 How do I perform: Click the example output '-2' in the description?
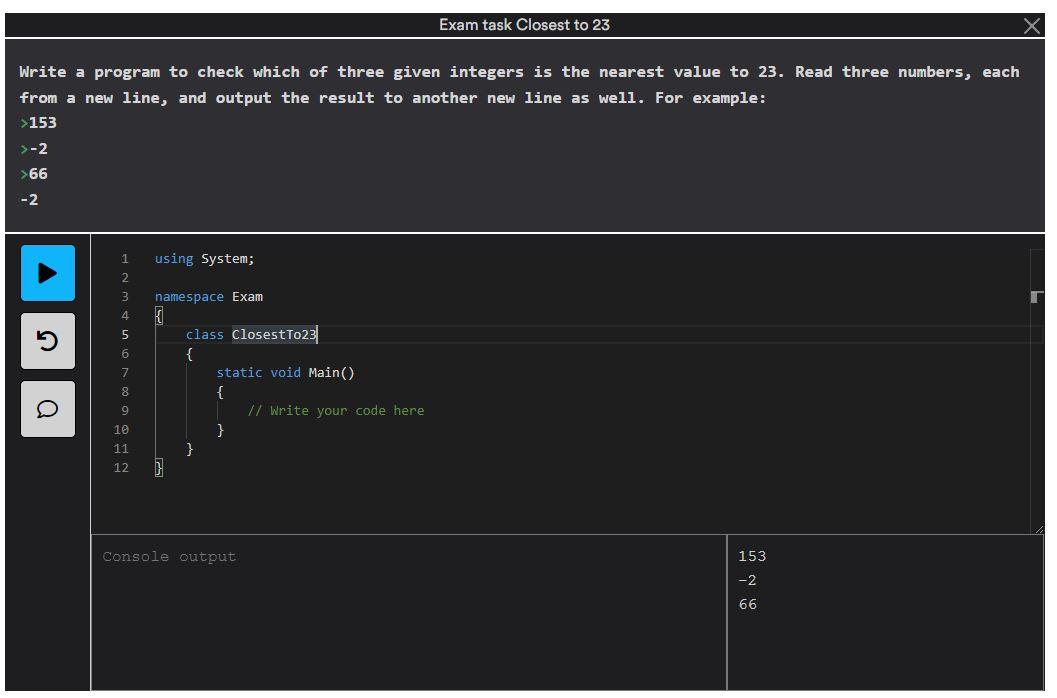pos(29,200)
